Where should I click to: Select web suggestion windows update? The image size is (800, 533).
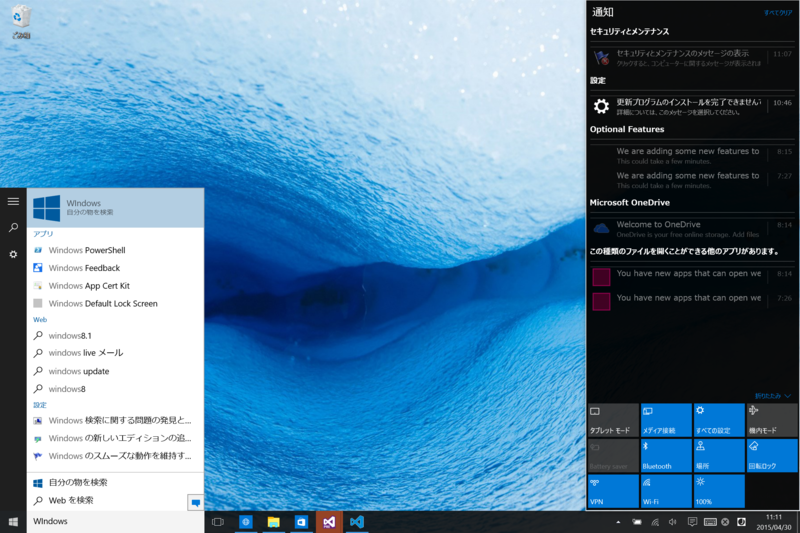pyautogui.click(x=115, y=371)
